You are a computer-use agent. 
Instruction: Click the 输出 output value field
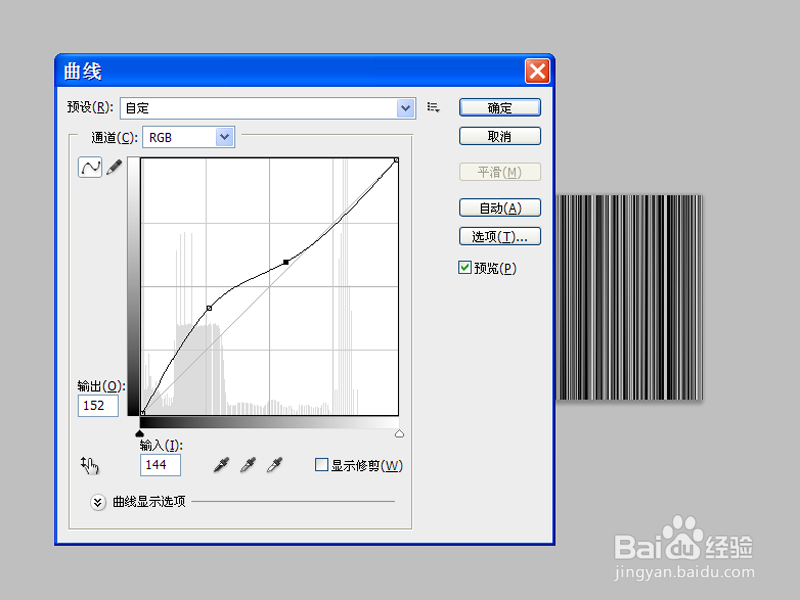[98, 406]
